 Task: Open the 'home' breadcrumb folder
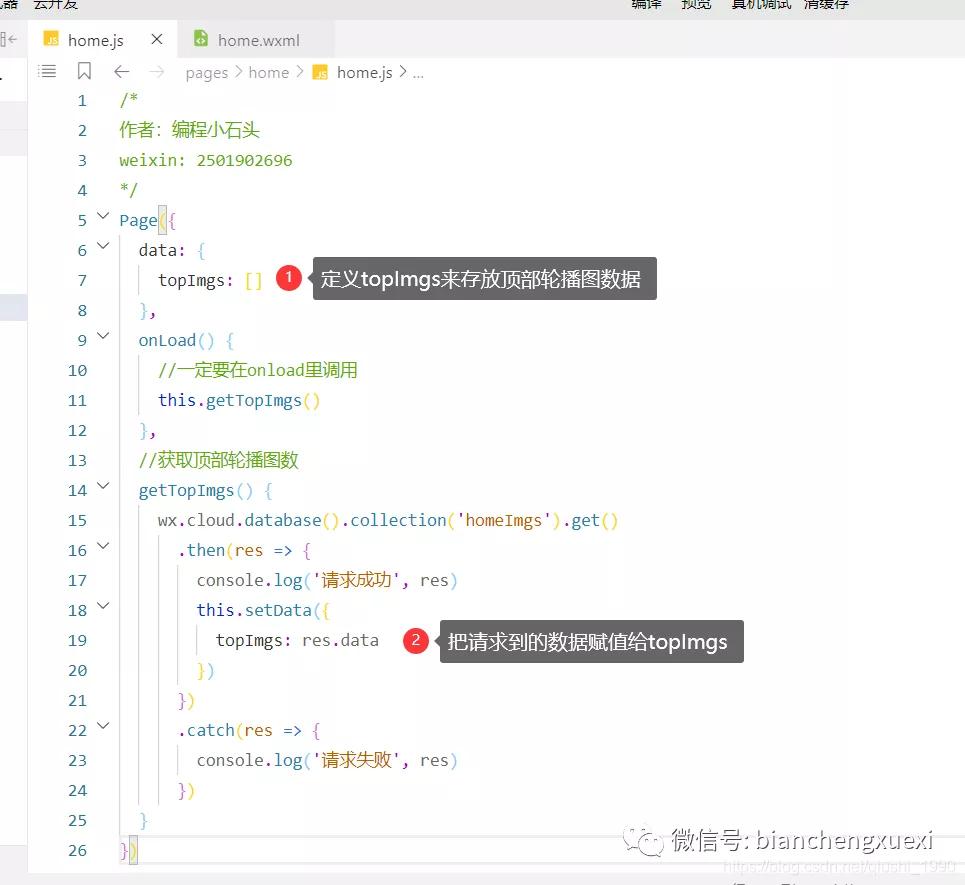point(268,72)
